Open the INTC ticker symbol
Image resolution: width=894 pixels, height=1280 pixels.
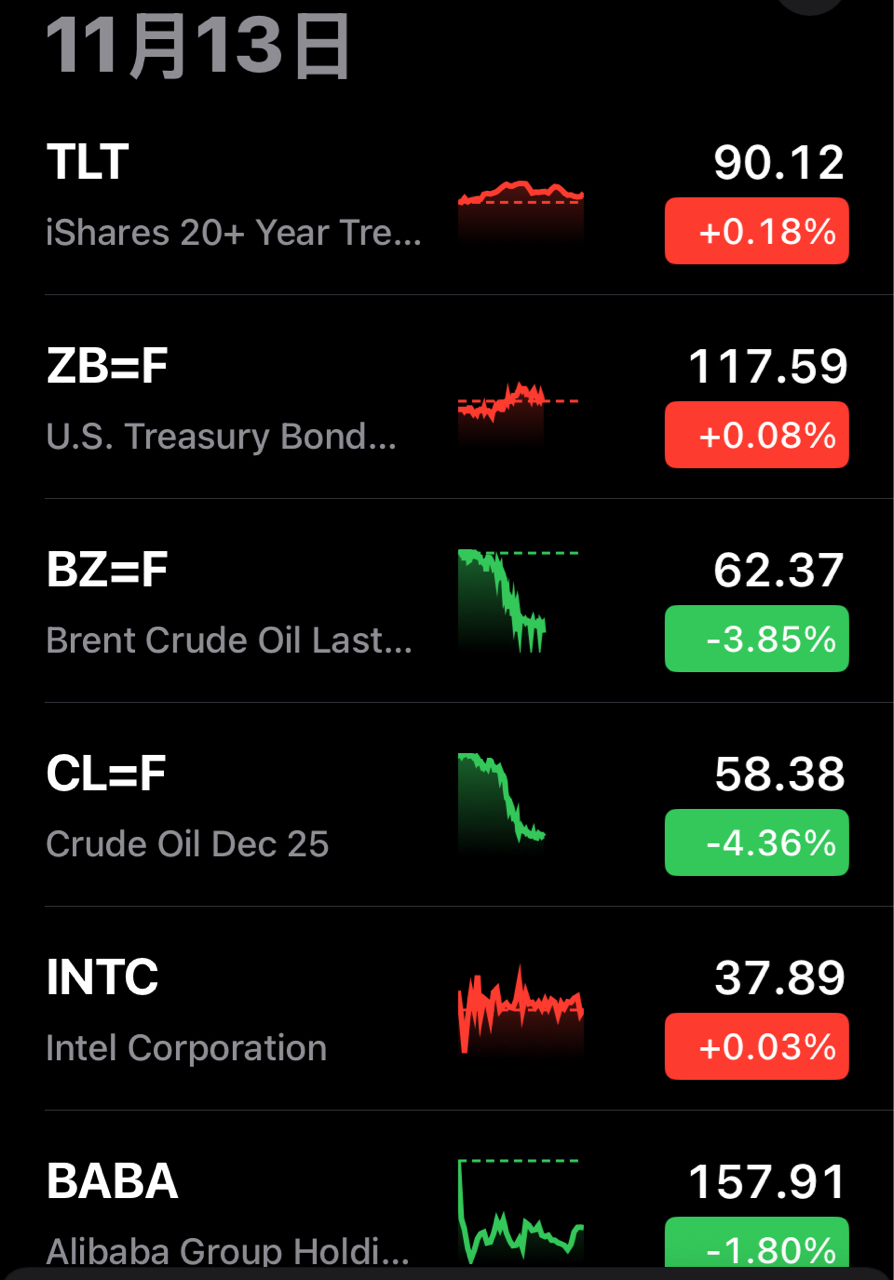(102, 978)
